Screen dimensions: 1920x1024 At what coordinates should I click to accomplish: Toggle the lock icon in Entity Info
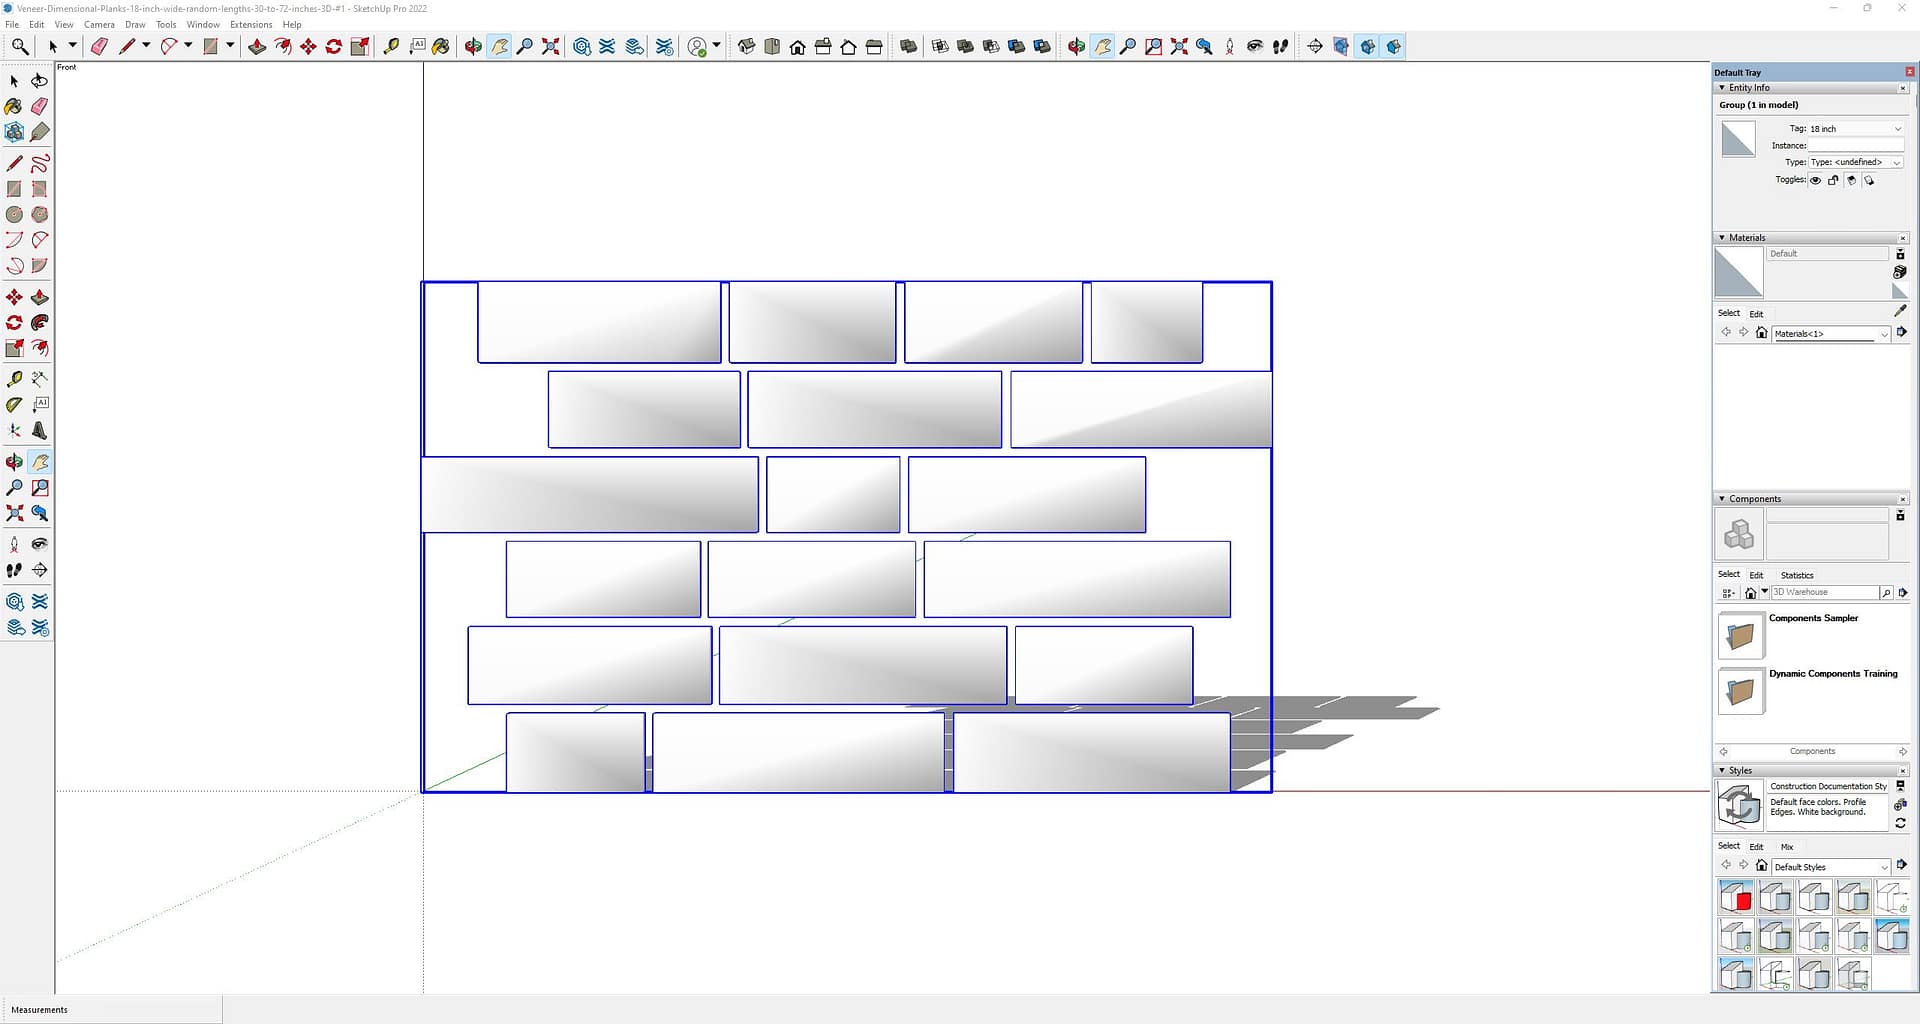click(1833, 181)
